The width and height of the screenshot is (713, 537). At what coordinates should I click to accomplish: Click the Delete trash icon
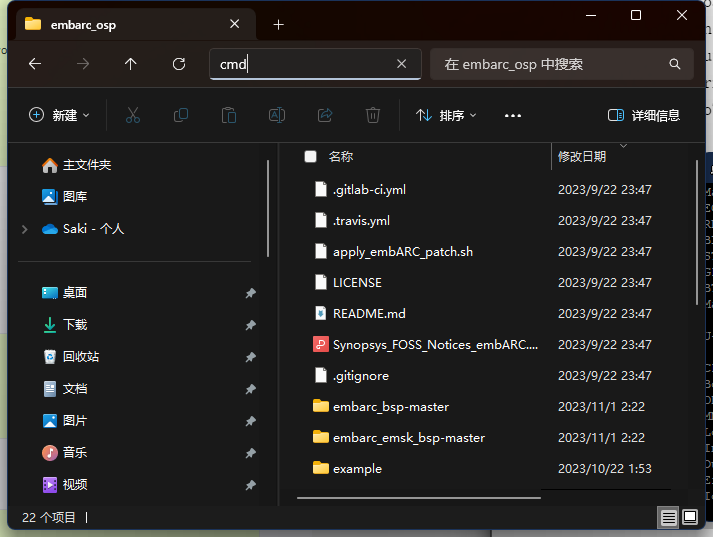[373, 116]
